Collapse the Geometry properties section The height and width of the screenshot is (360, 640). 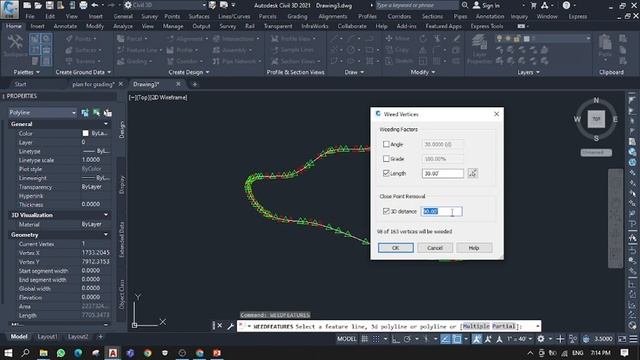pos(106,235)
